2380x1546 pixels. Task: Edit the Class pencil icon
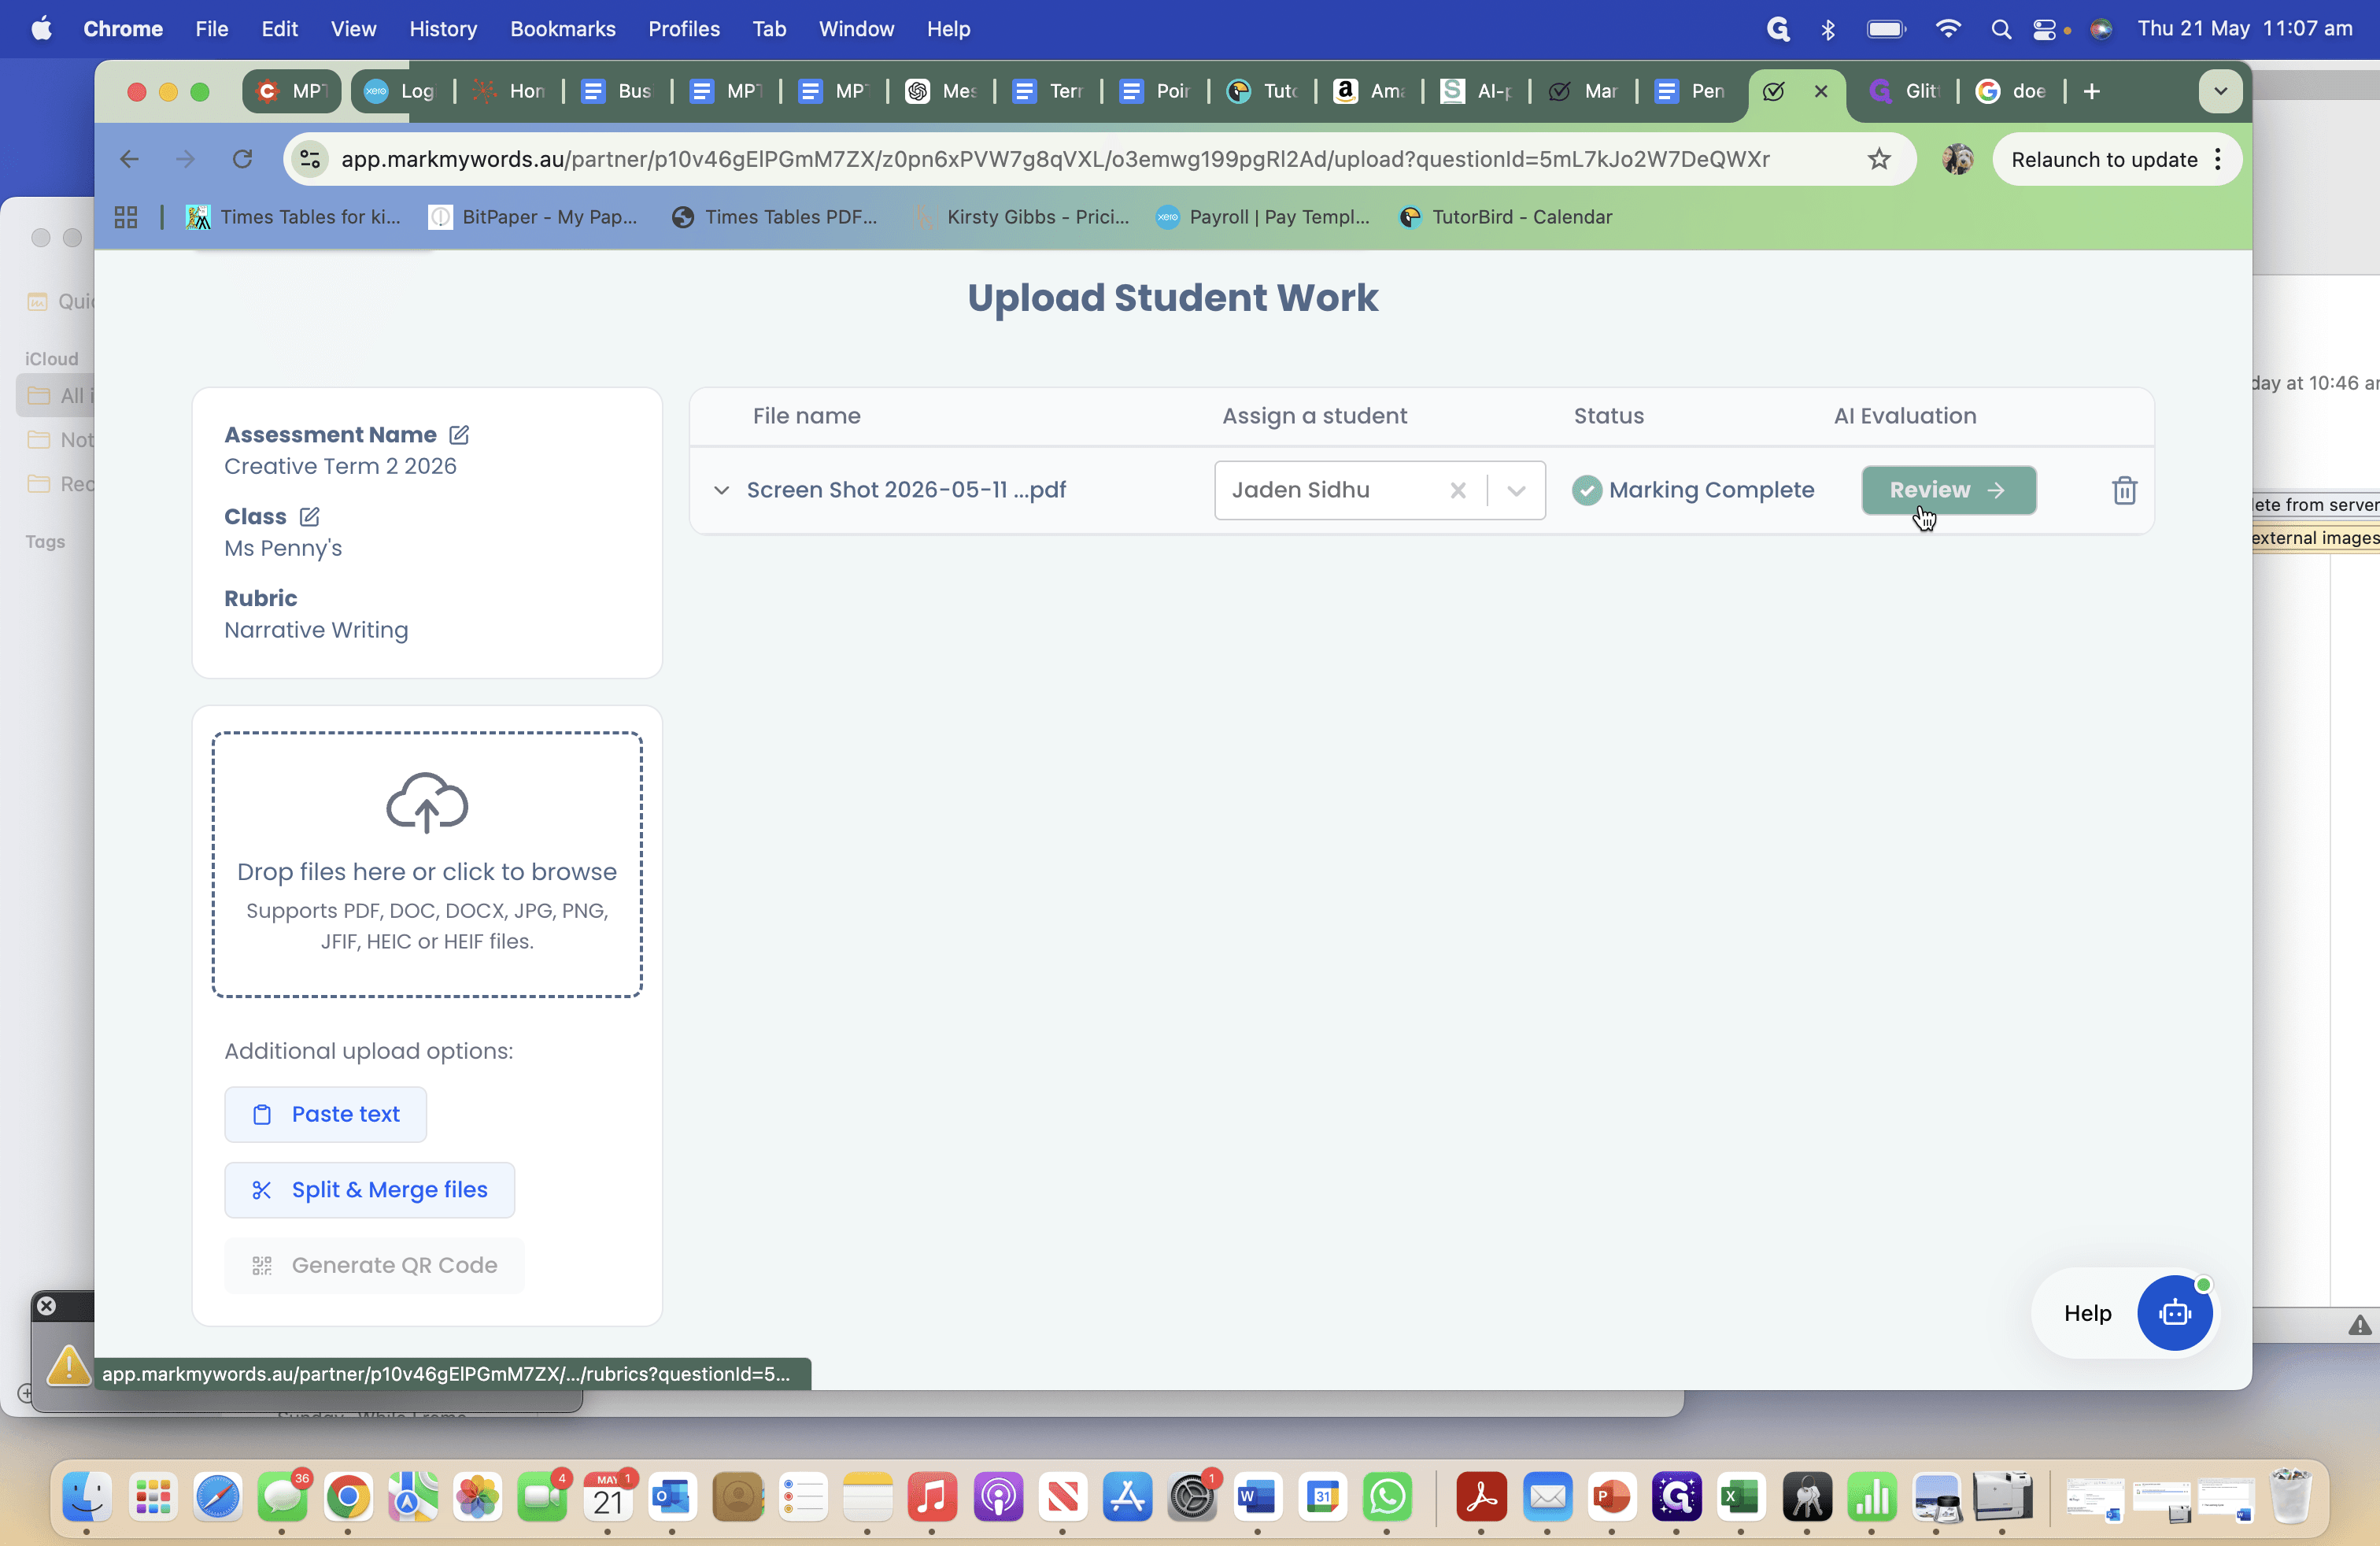click(309, 517)
